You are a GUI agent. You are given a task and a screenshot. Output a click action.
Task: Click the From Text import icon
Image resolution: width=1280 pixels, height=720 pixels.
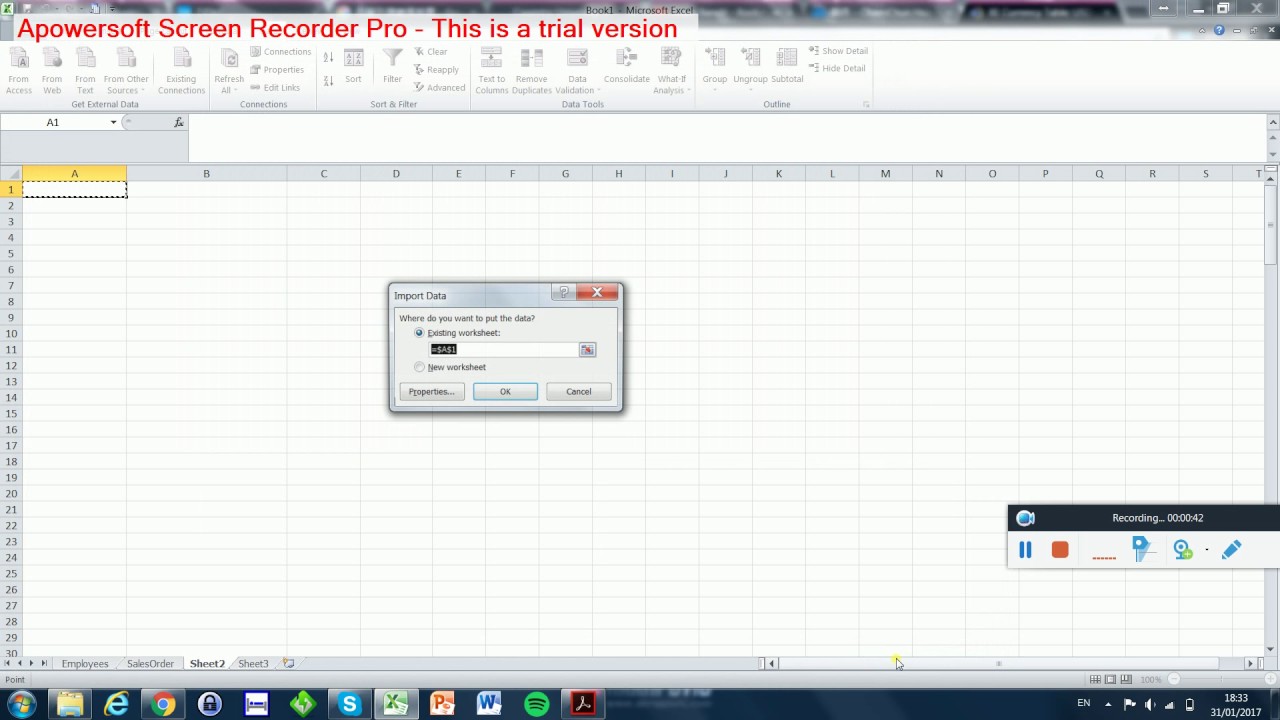point(85,70)
